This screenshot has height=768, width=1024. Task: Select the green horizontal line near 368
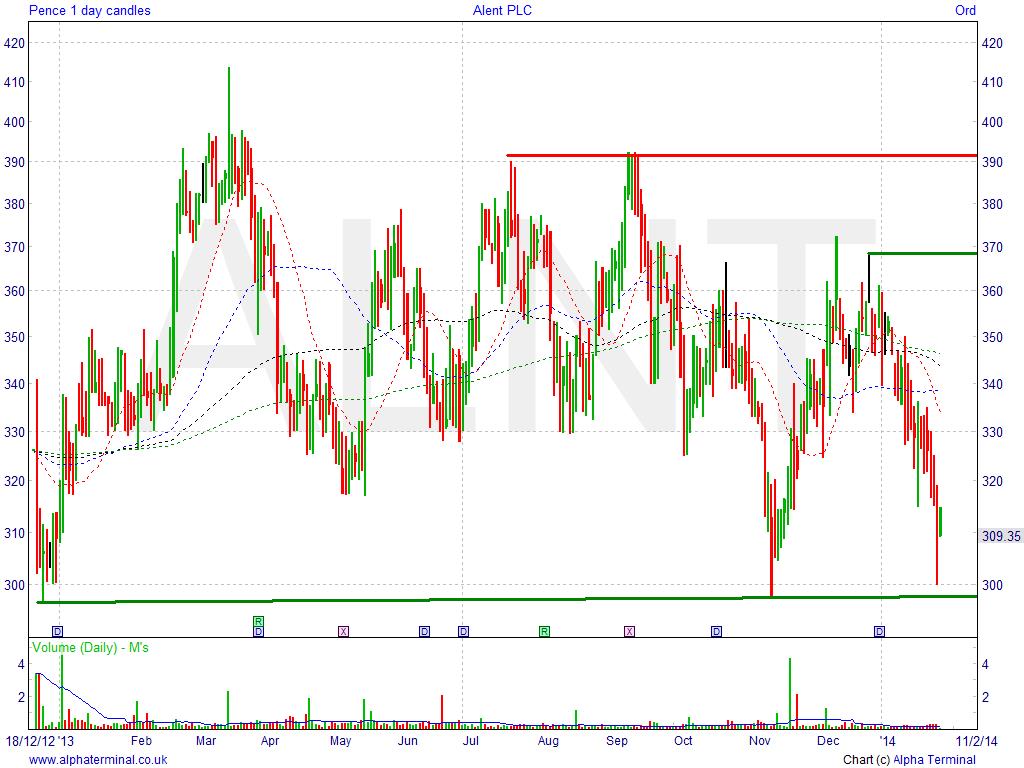click(x=923, y=253)
